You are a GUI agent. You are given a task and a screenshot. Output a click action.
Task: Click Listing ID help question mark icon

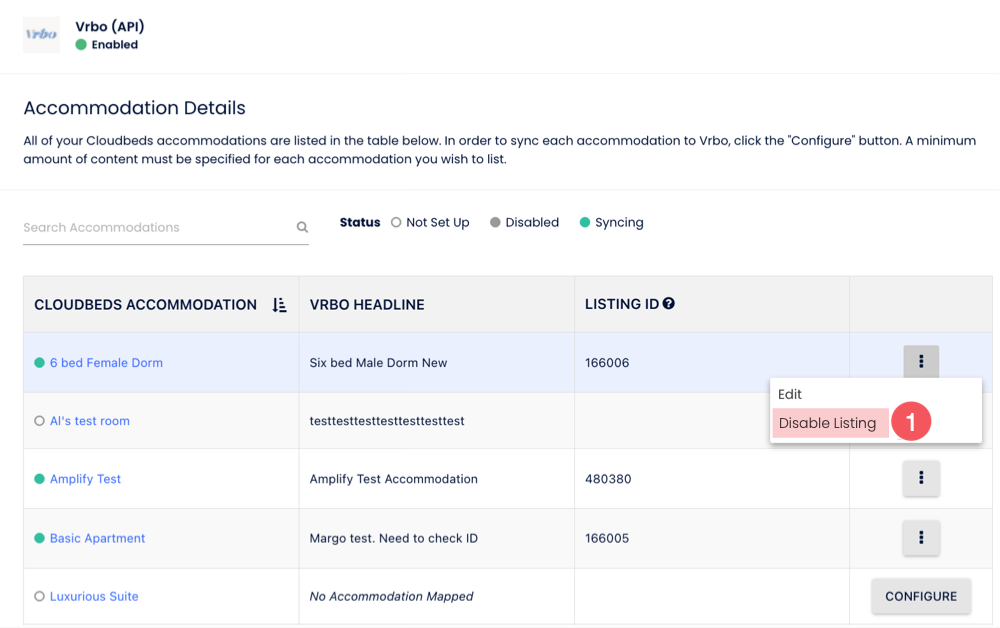click(669, 304)
